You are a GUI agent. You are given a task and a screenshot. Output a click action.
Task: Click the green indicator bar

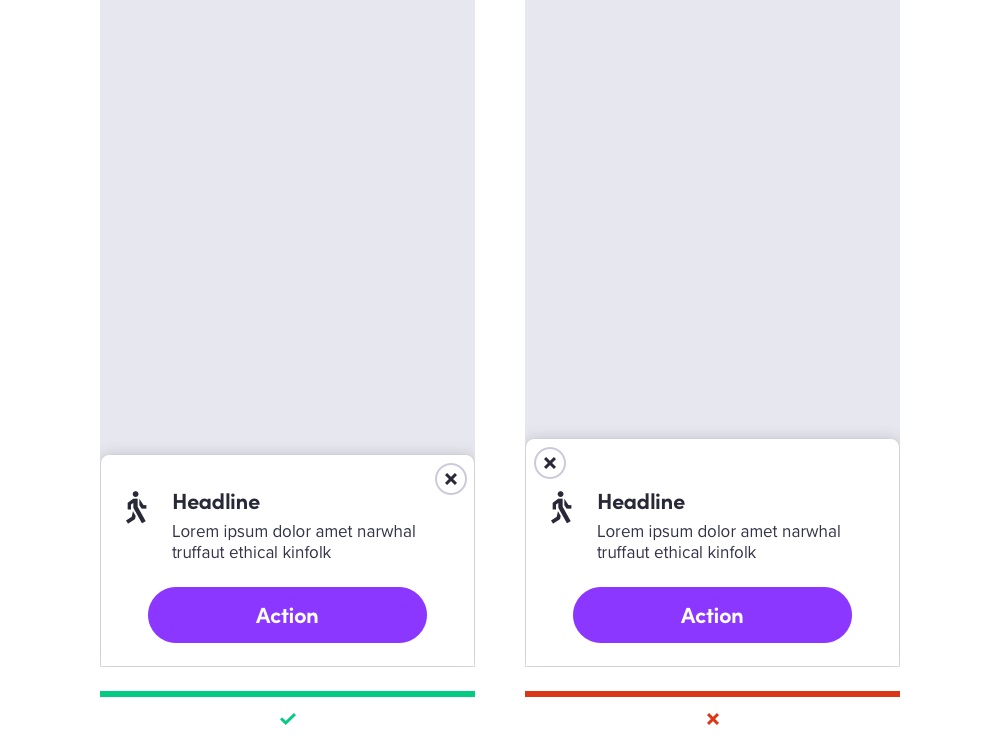(x=287, y=694)
